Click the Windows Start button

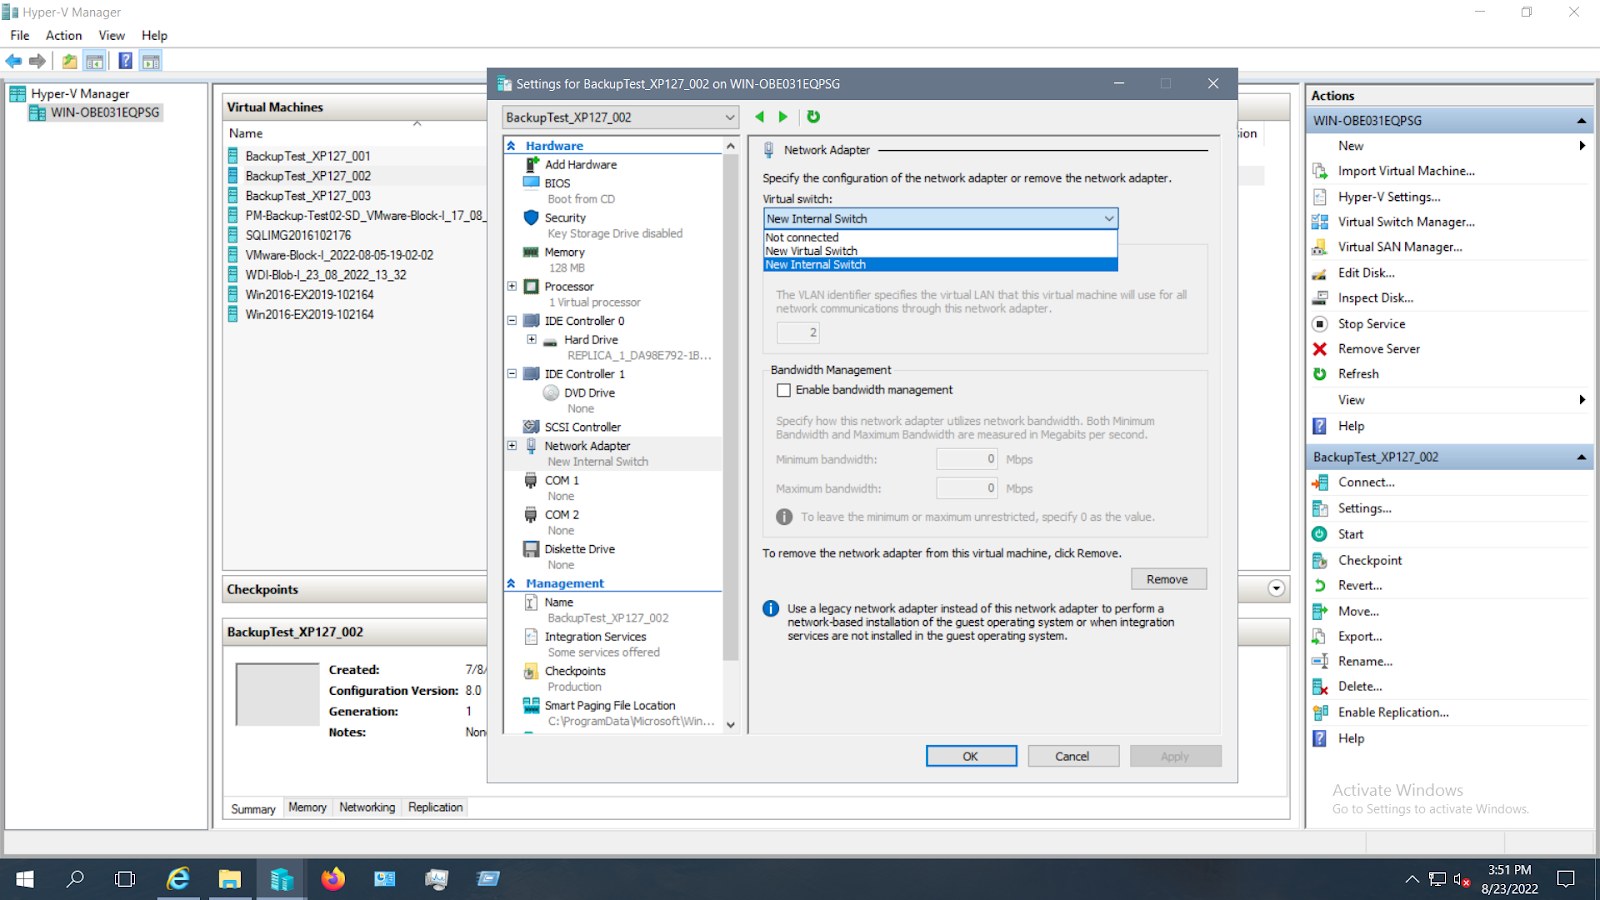coord(25,879)
